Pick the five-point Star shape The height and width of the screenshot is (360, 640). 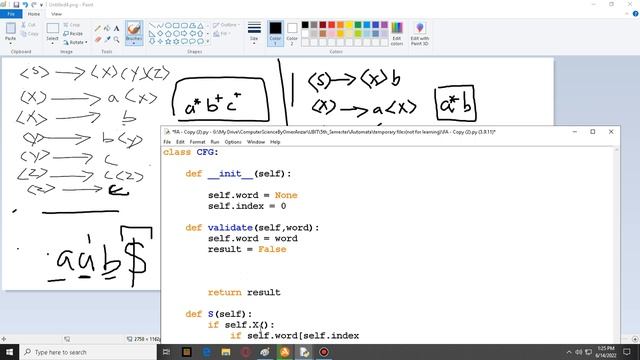click(168, 41)
